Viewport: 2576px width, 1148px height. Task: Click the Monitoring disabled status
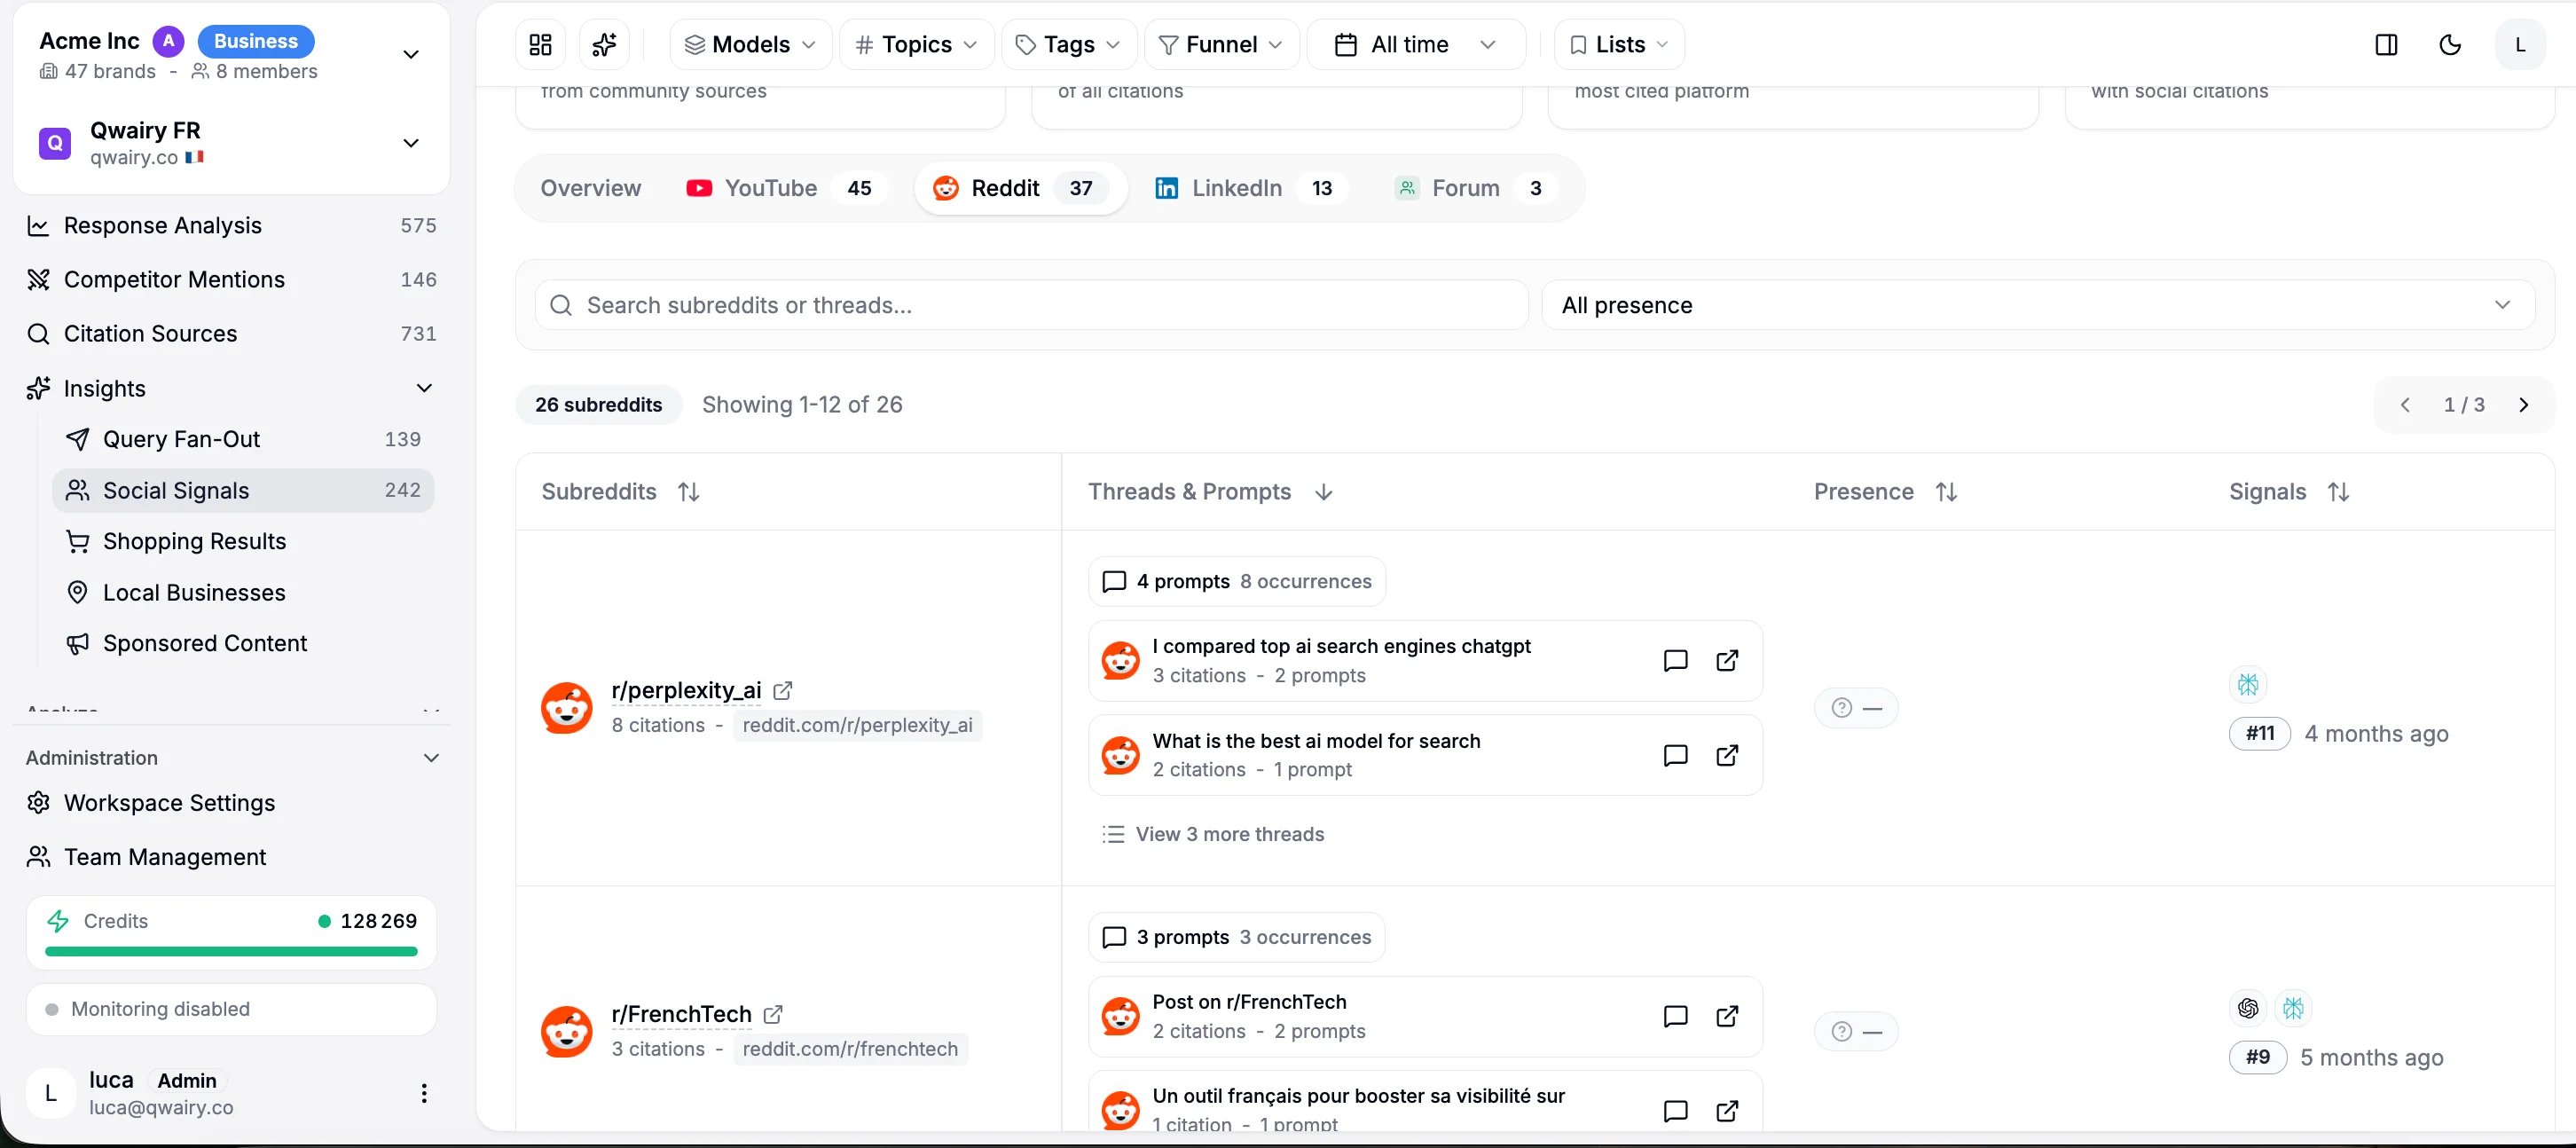pyautogui.click(x=231, y=1010)
